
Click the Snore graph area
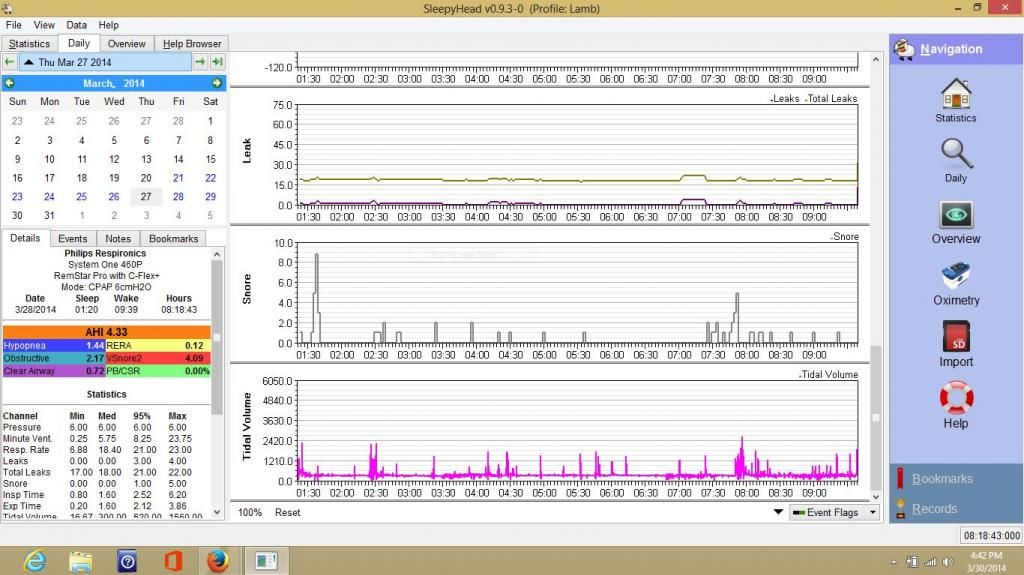577,293
